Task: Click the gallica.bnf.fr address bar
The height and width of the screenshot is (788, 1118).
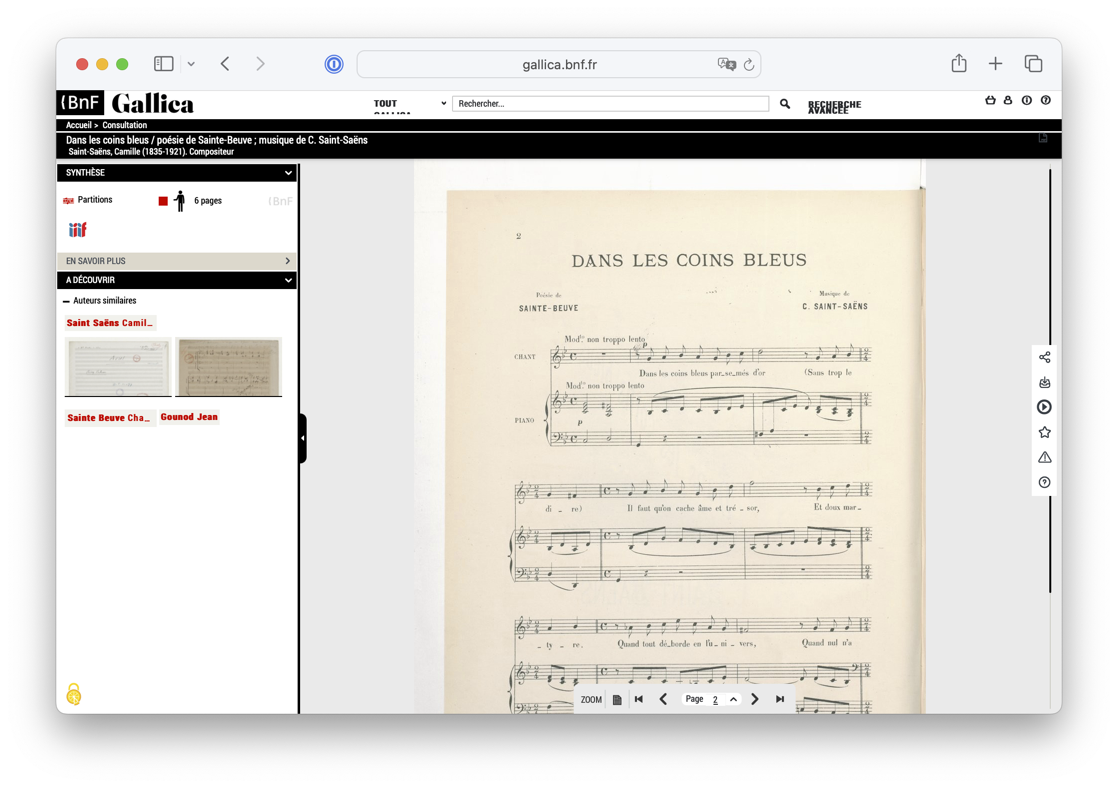Action: tap(559, 64)
